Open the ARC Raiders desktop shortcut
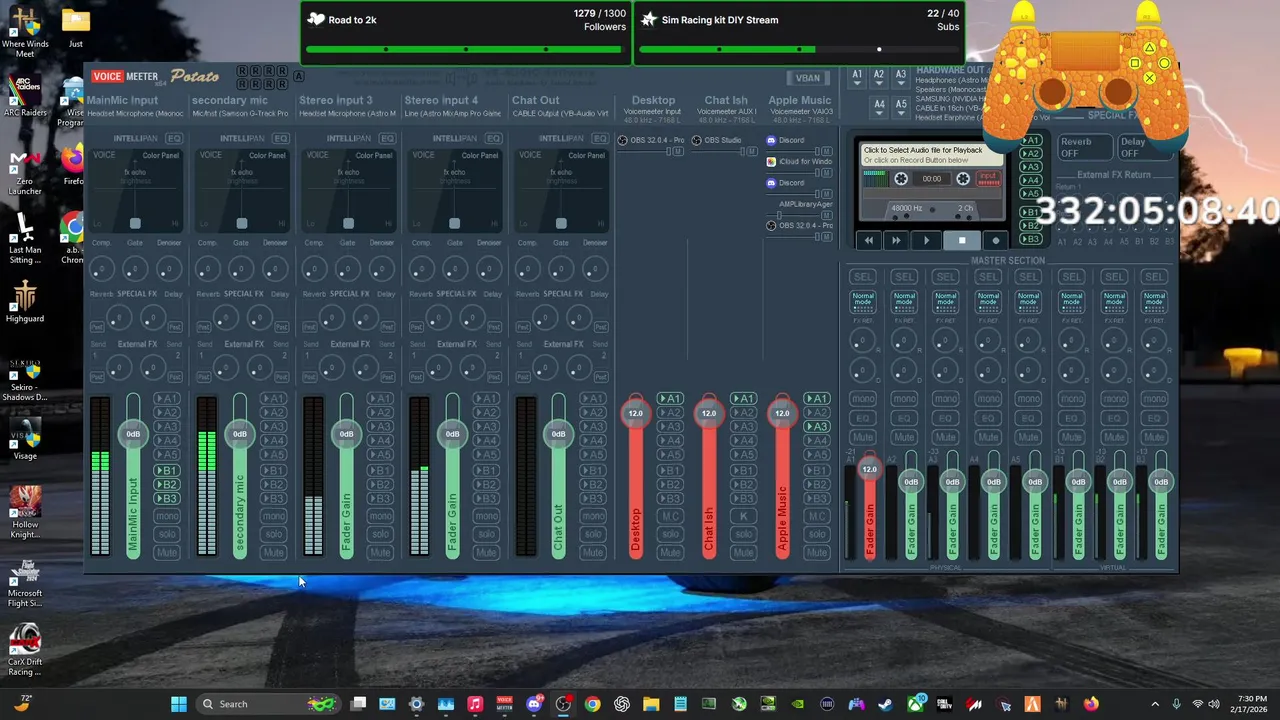Image resolution: width=1280 pixels, height=720 pixels. pyautogui.click(x=25, y=96)
